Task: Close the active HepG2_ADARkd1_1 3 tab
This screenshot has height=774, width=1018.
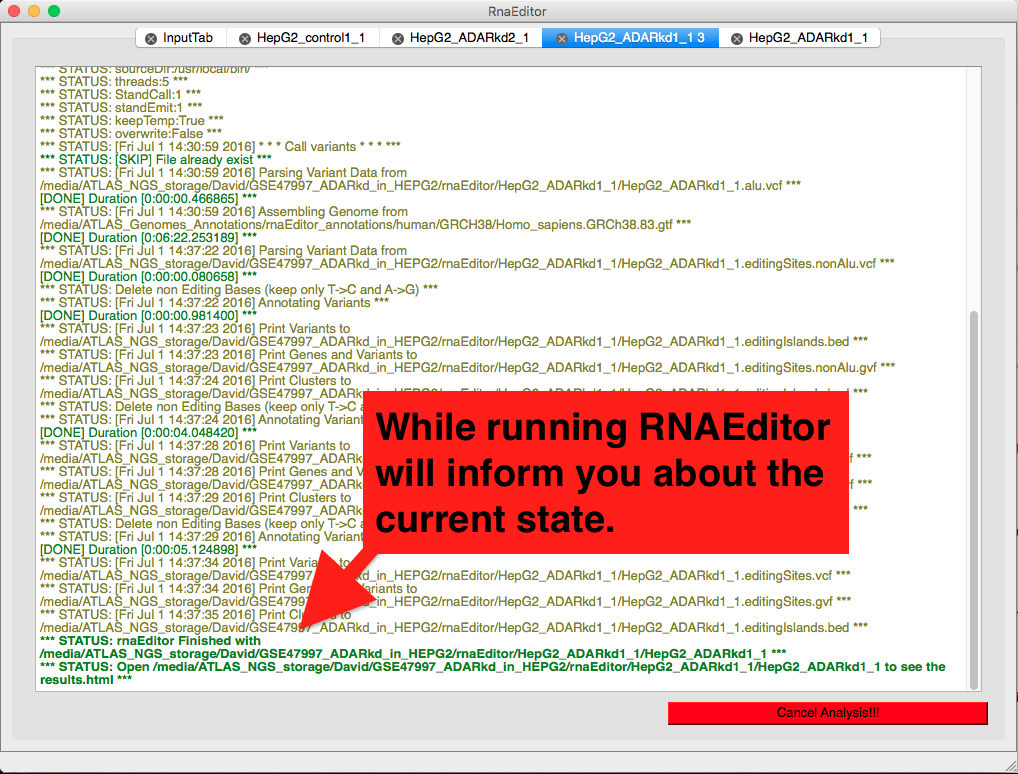Action: 562,39
